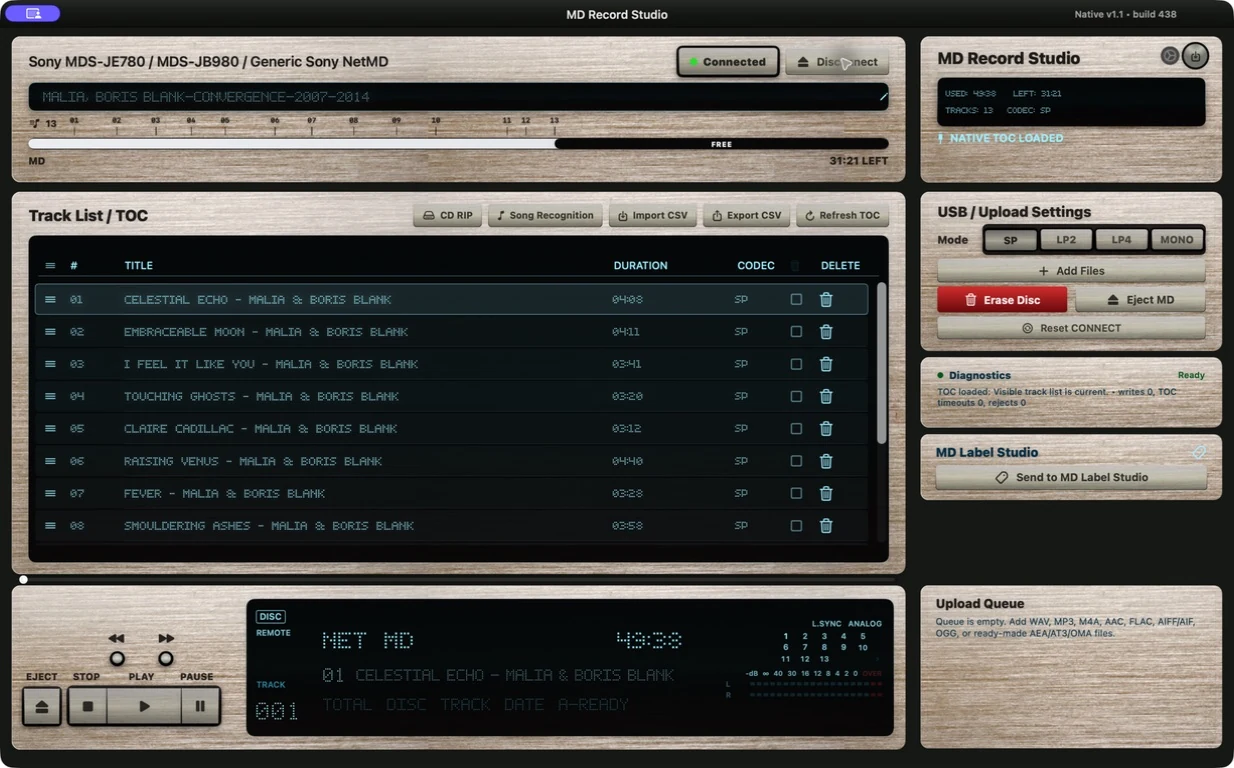The image size is (1234, 768).
Task: Grab the reorder handle of track 05
Action: [x=50, y=428]
